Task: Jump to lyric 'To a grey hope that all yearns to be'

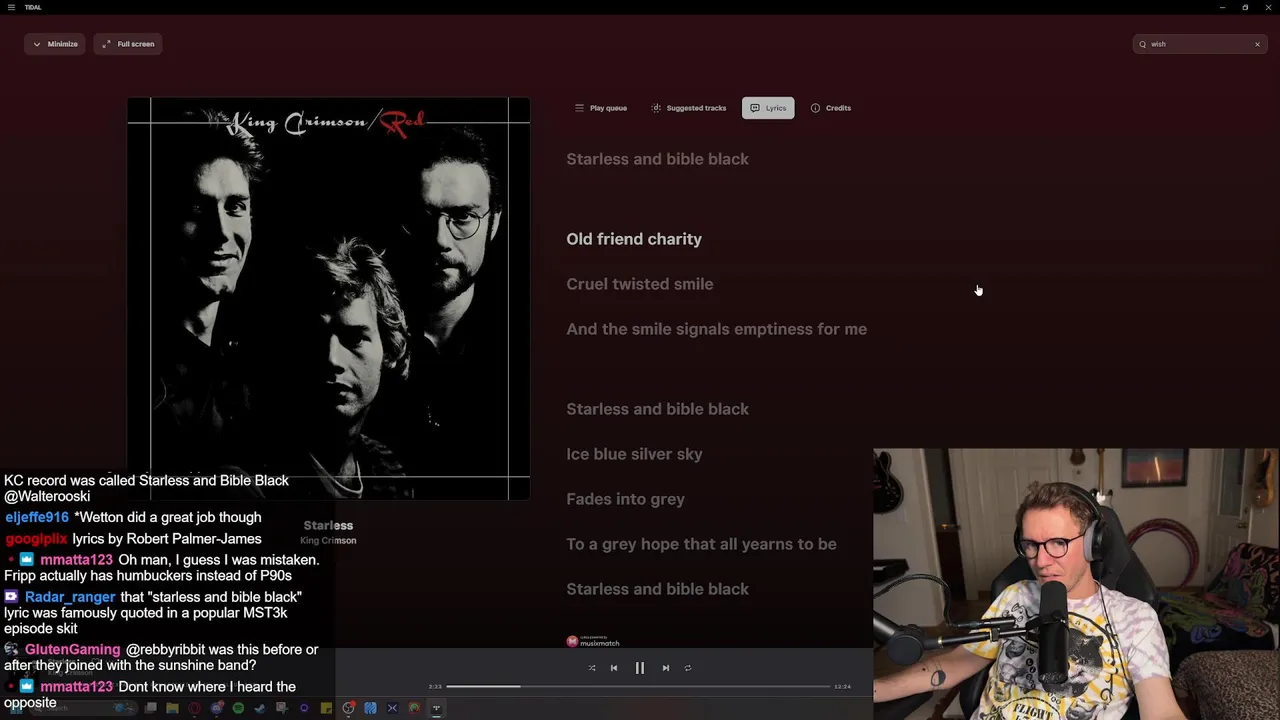Action: coord(701,544)
